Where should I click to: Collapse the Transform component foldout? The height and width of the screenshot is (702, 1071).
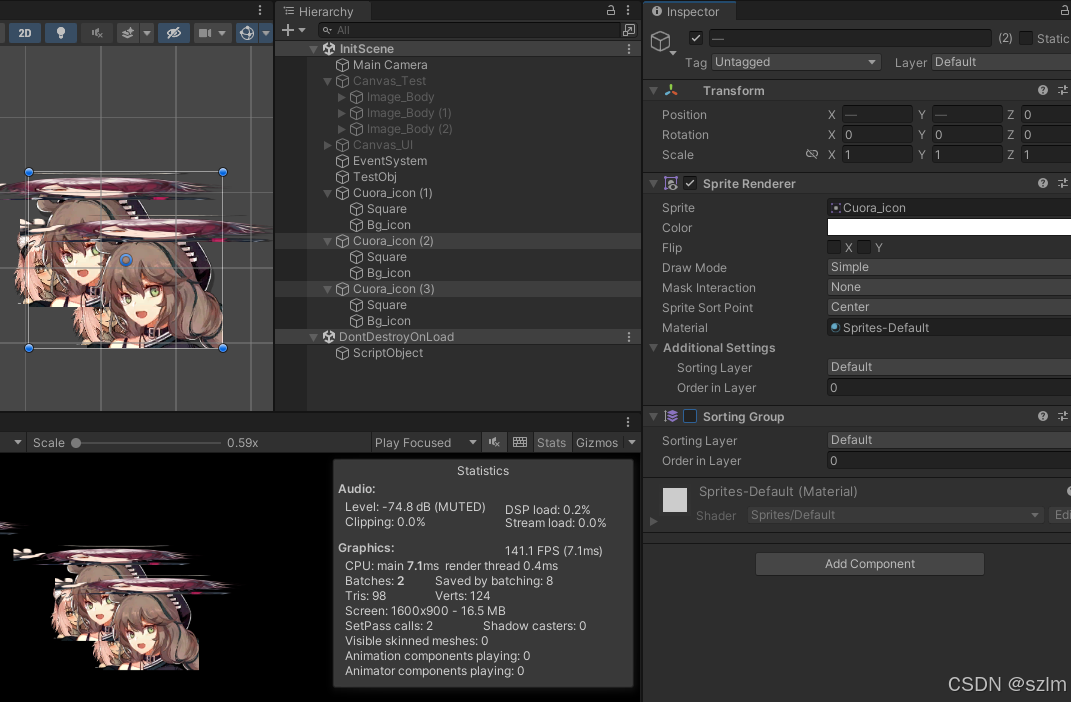pos(654,91)
